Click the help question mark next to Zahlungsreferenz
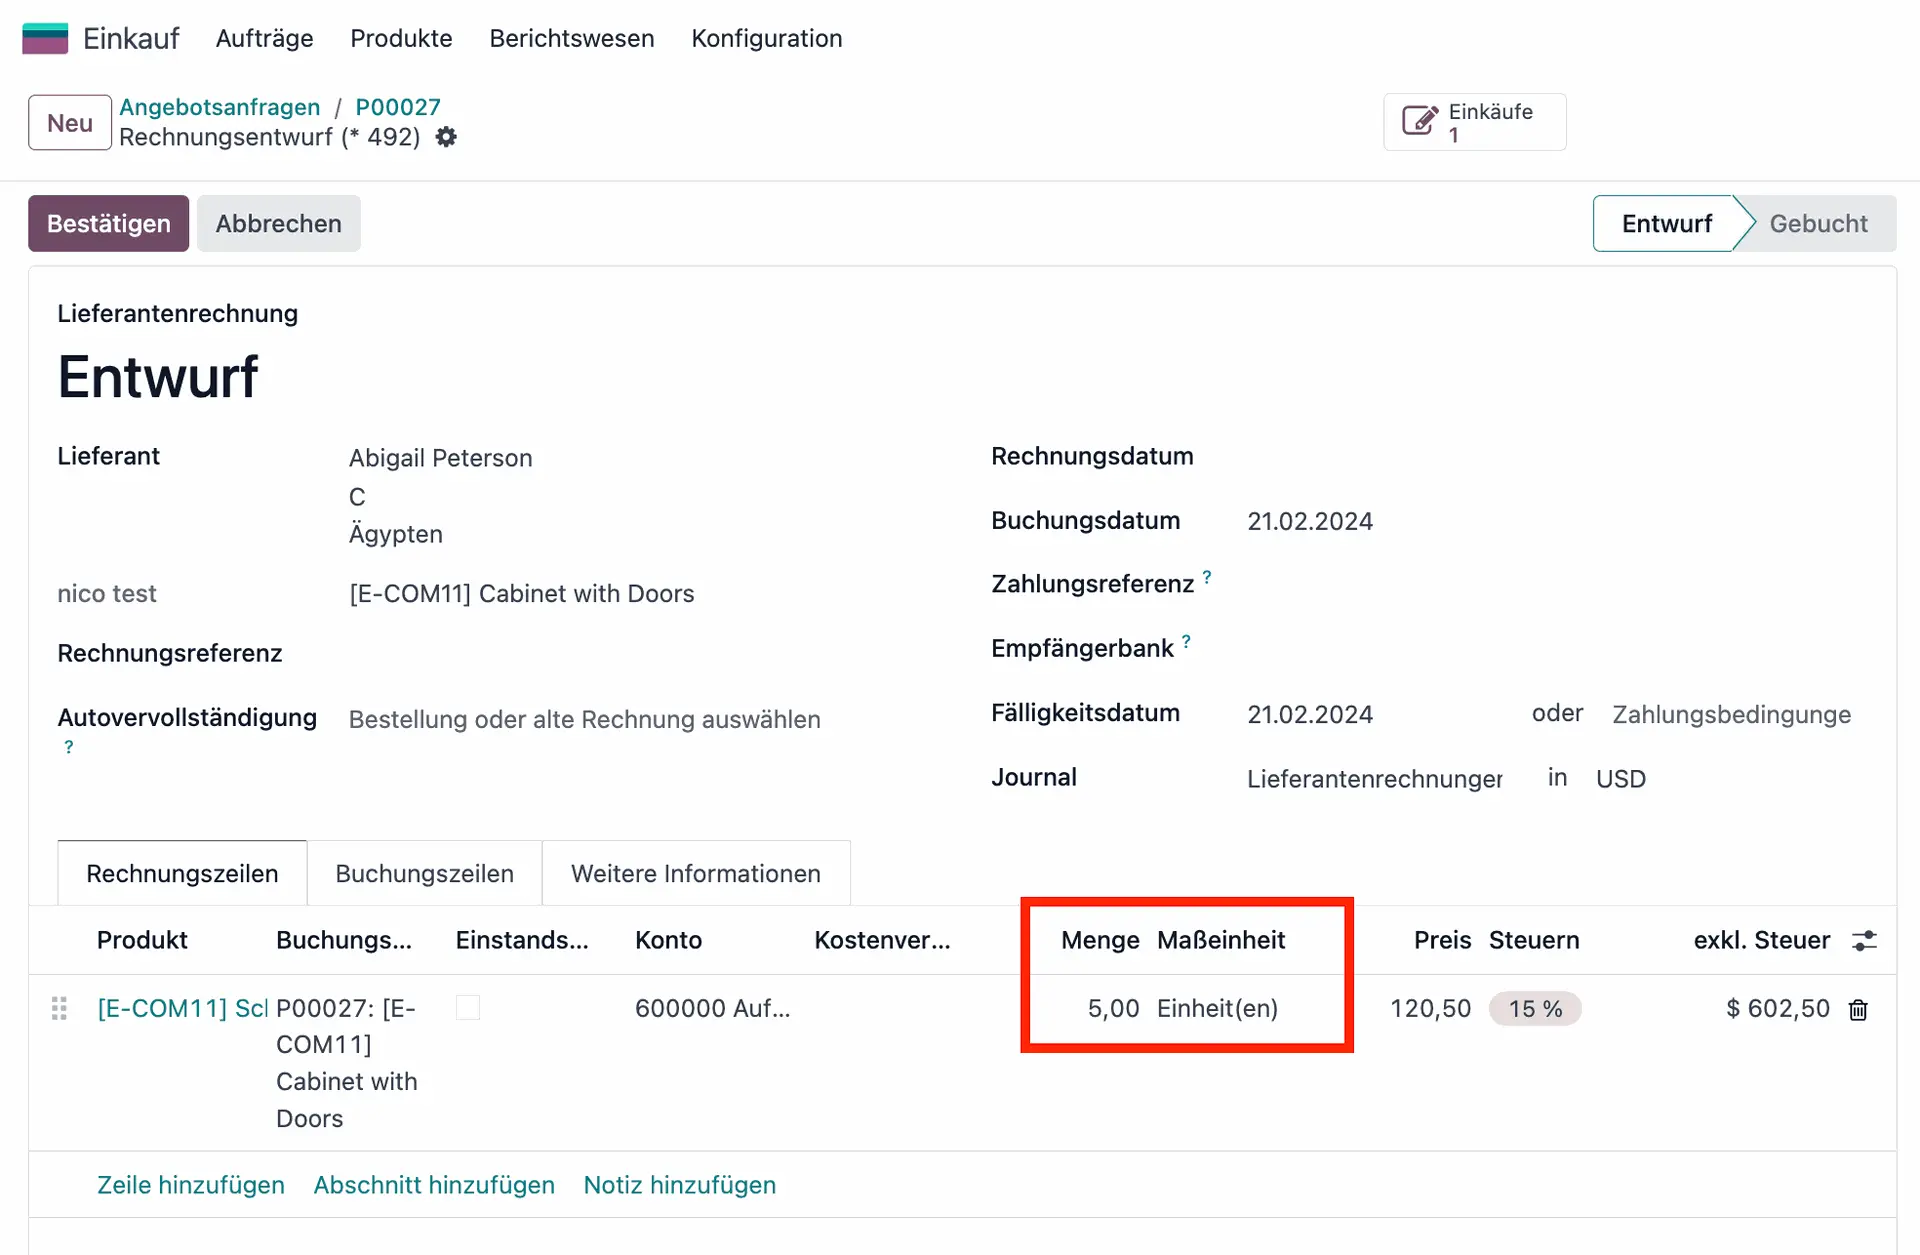The width and height of the screenshot is (1920, 1255). [1207, 577]
